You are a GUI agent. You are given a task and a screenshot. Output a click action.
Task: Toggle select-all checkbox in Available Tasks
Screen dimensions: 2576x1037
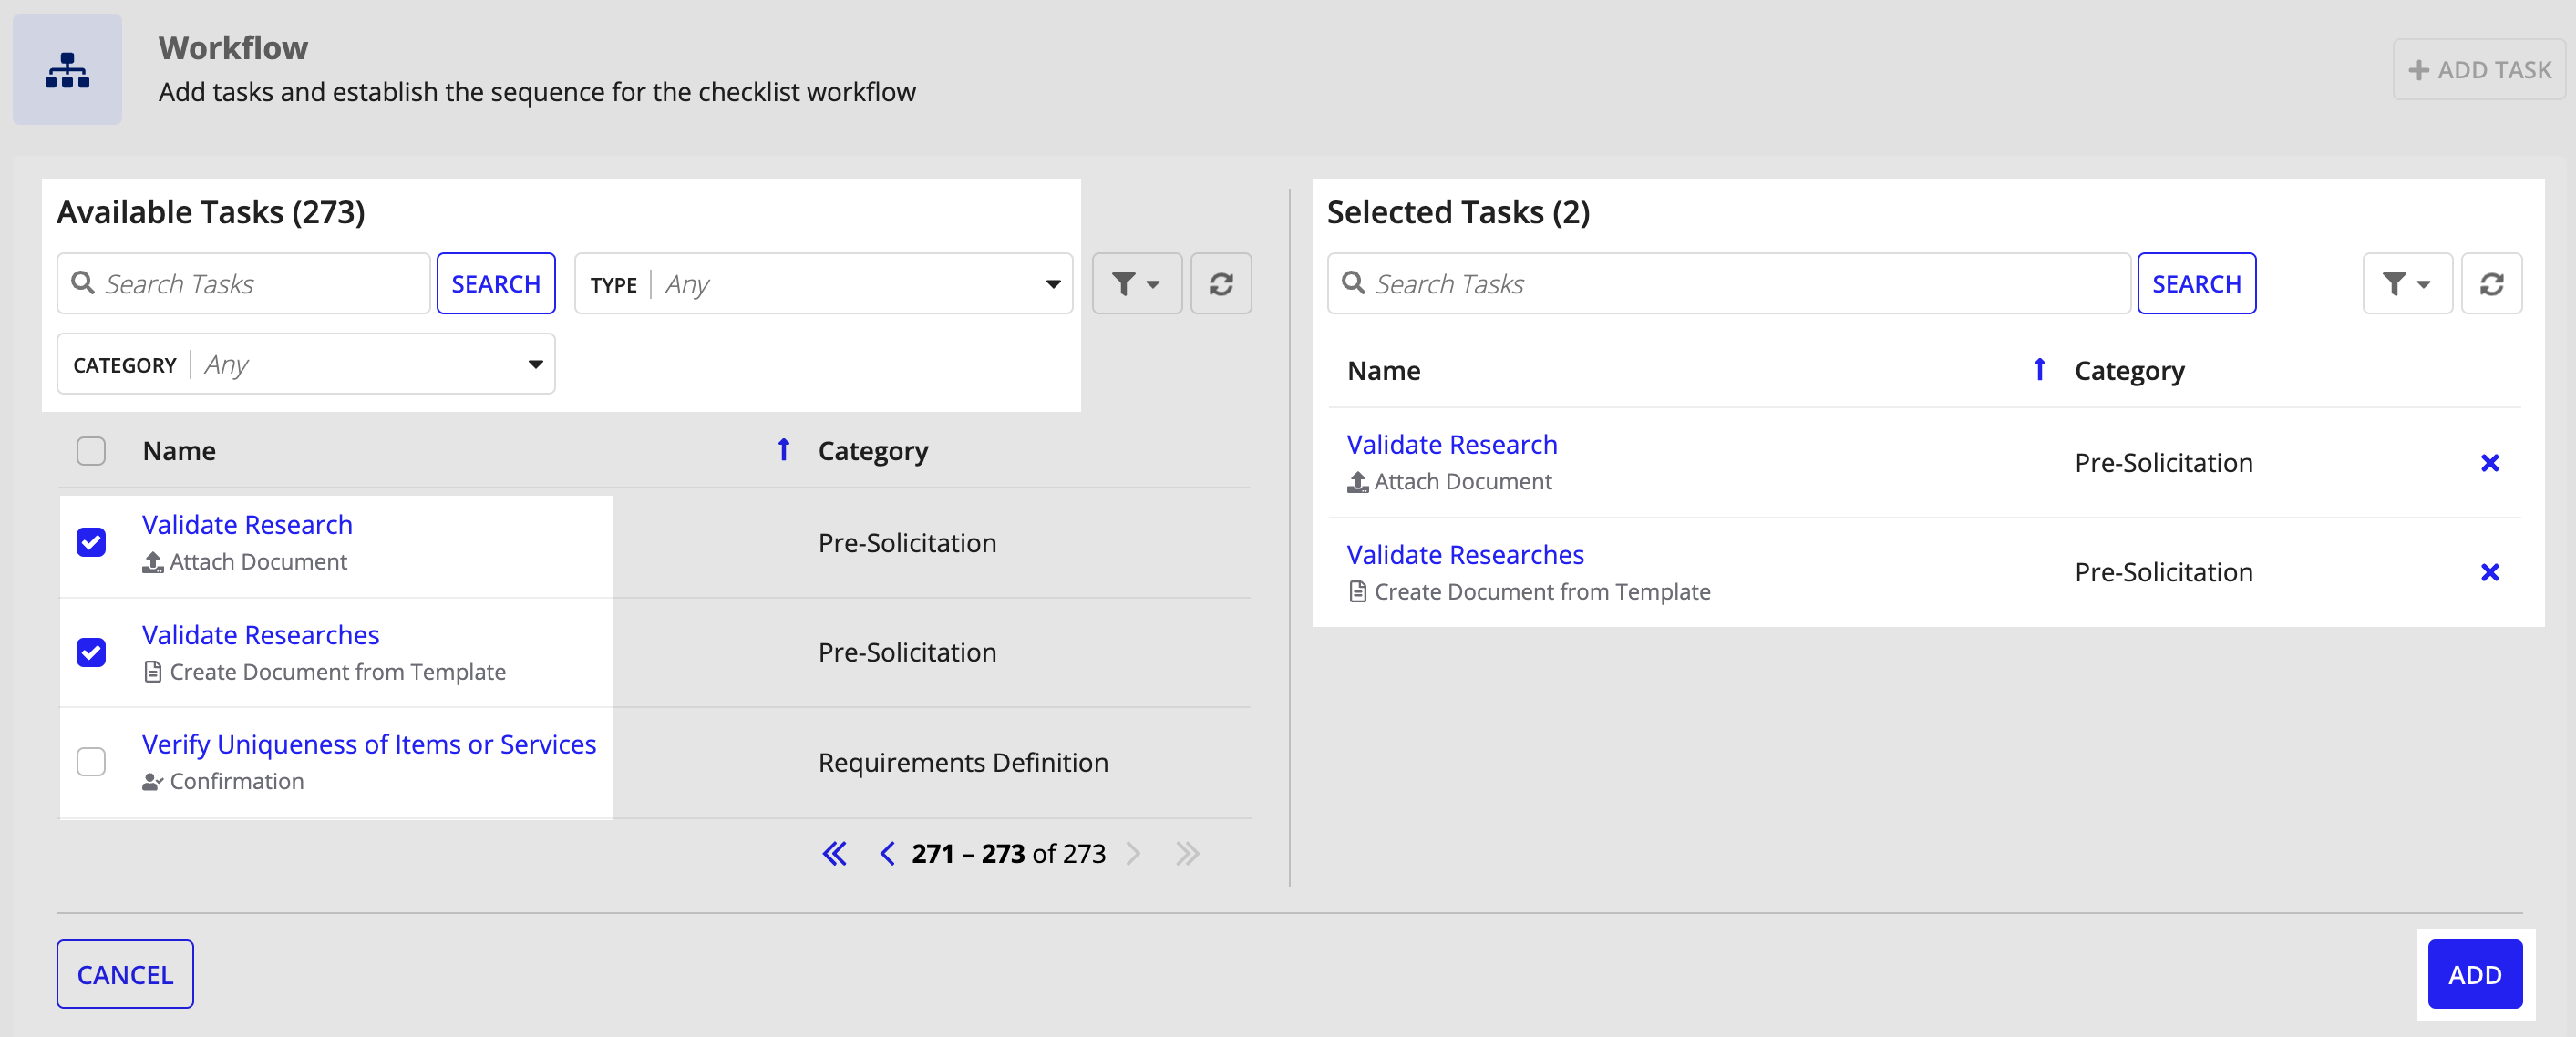91,451
